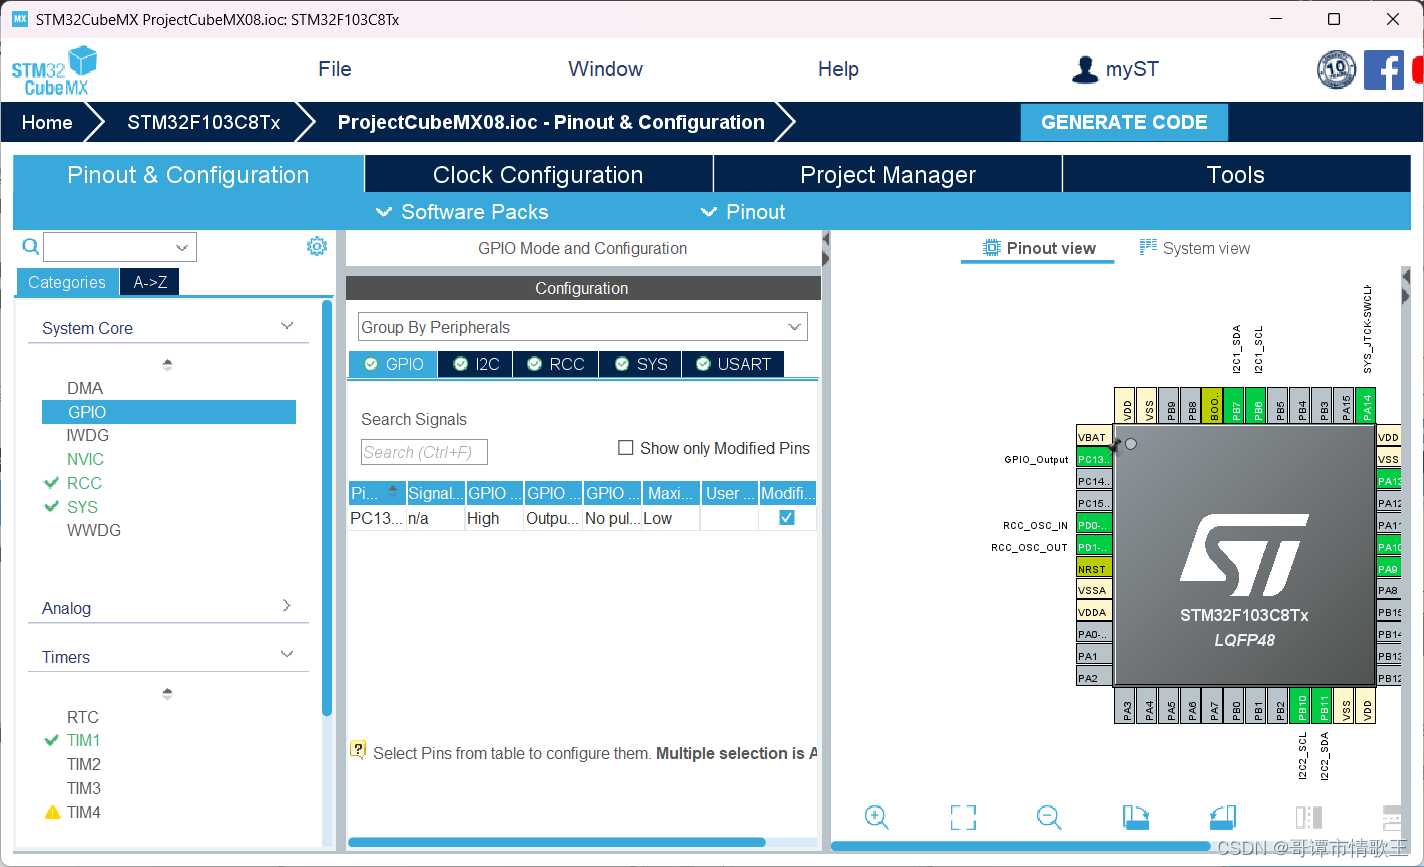Sort by Pin Name column header
The width and height of the screenshot is (1424, 867).
(376, 493)
